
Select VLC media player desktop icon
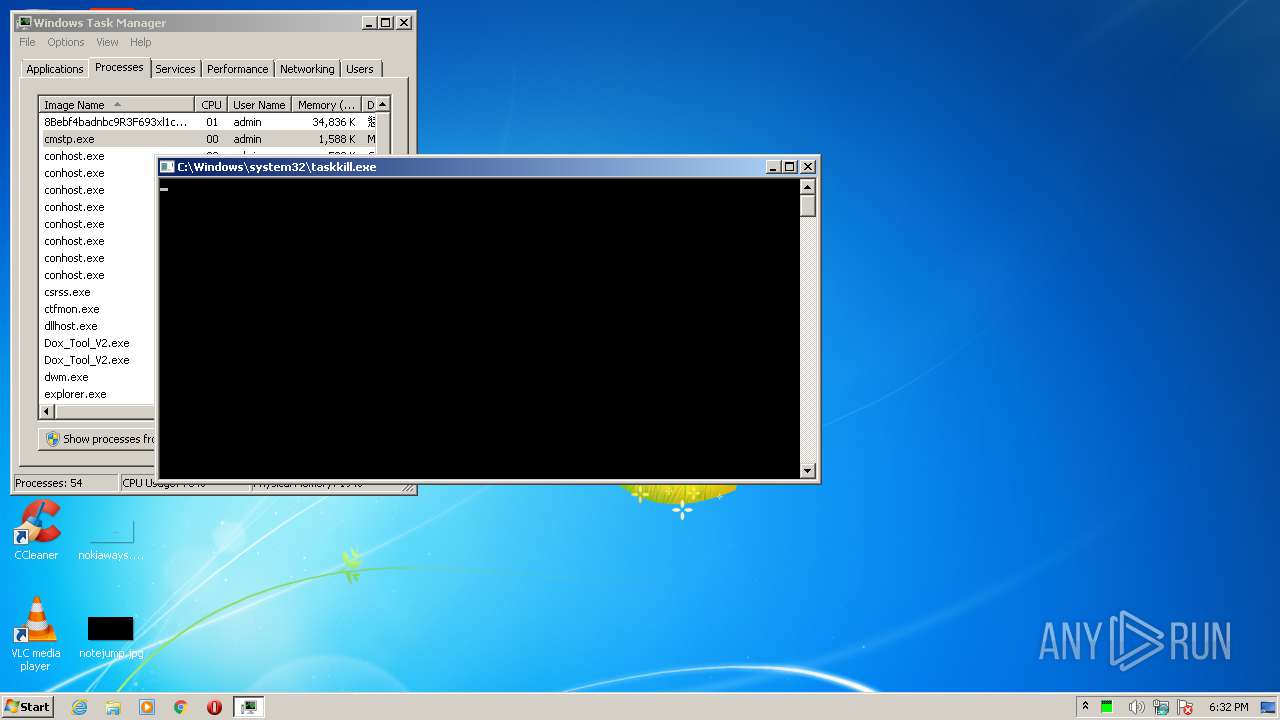[x=36, y=634]
